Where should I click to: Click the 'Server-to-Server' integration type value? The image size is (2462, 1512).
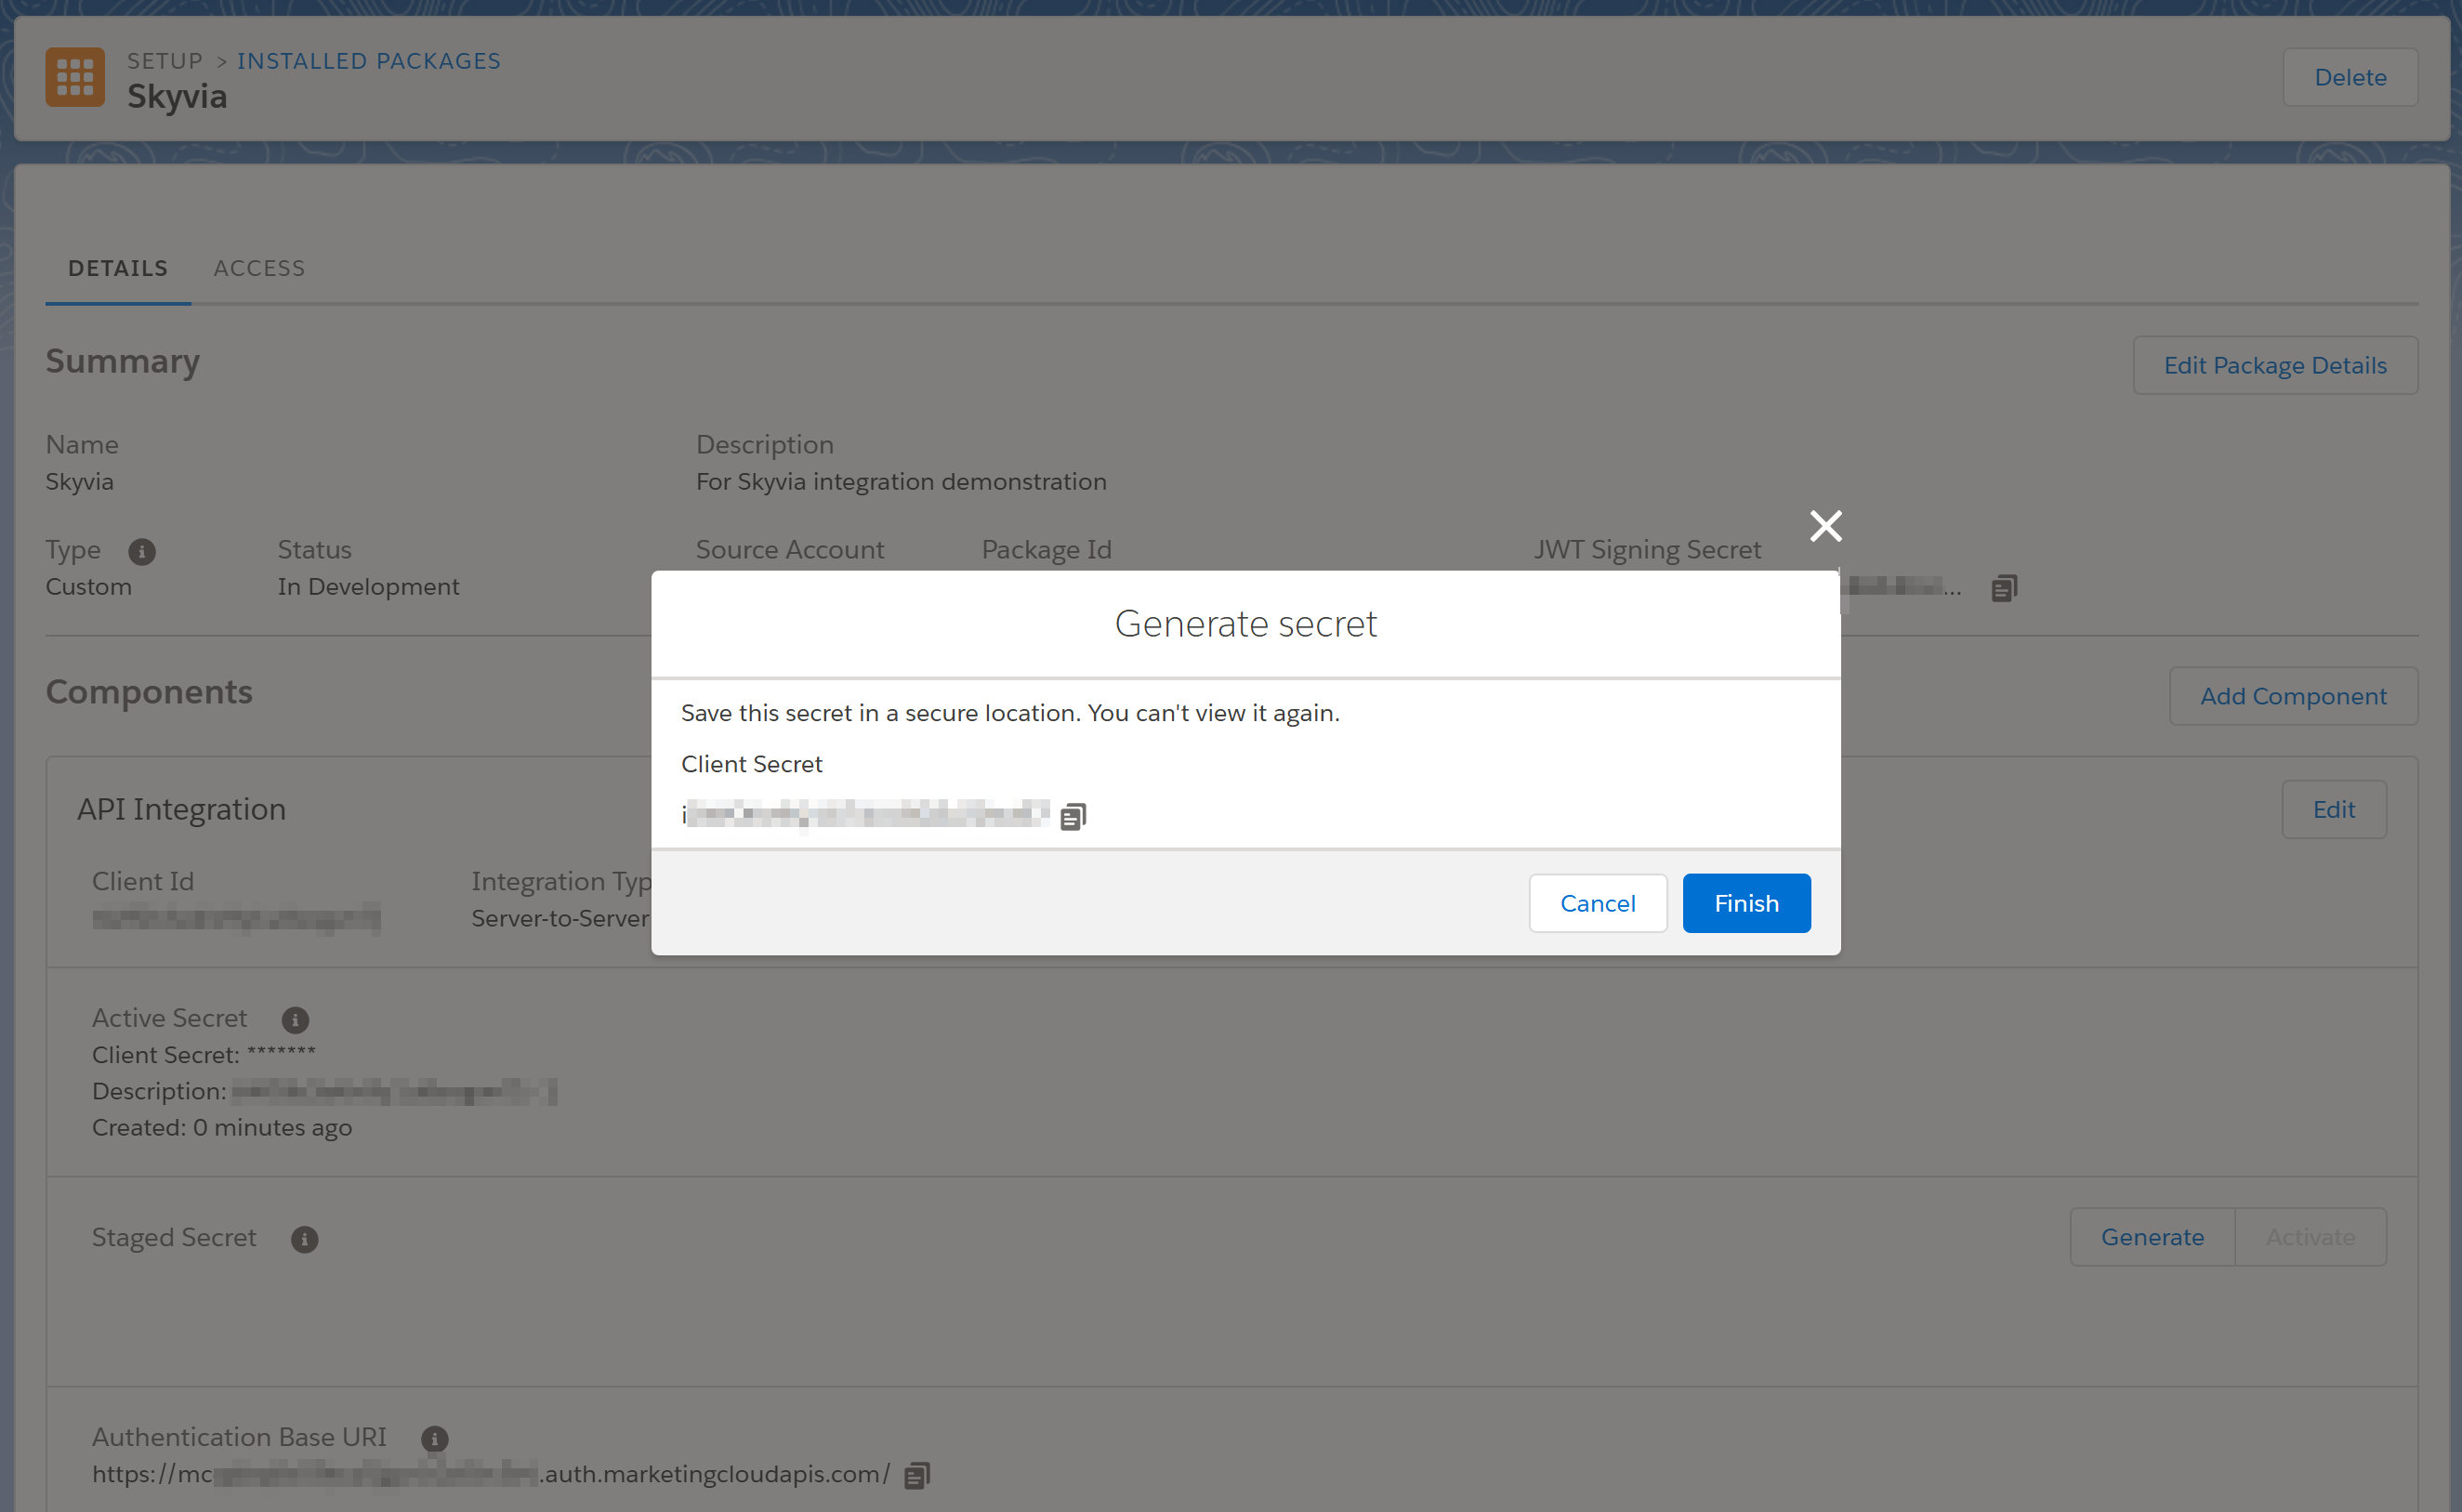pyautogui.click(x=560, y=918)
